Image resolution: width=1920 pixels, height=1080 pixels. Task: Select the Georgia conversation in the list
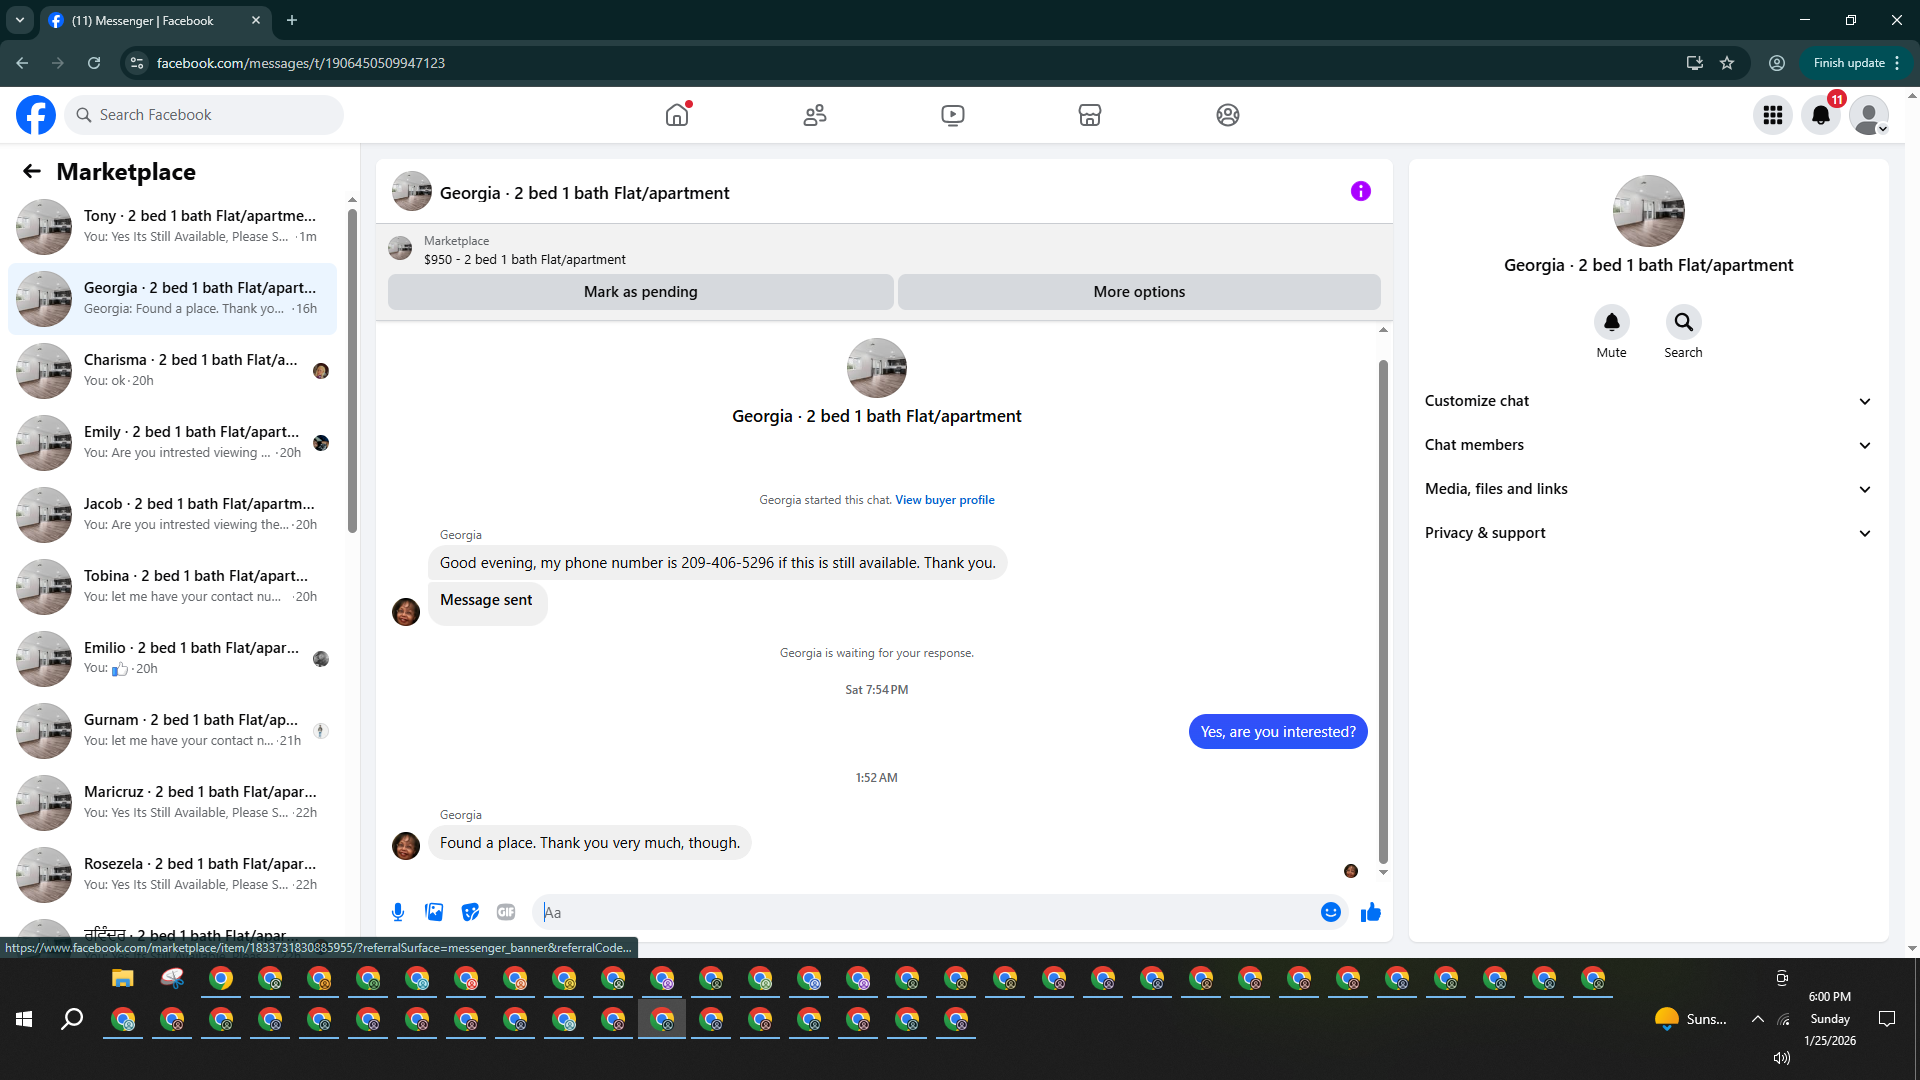click(172, 299)
